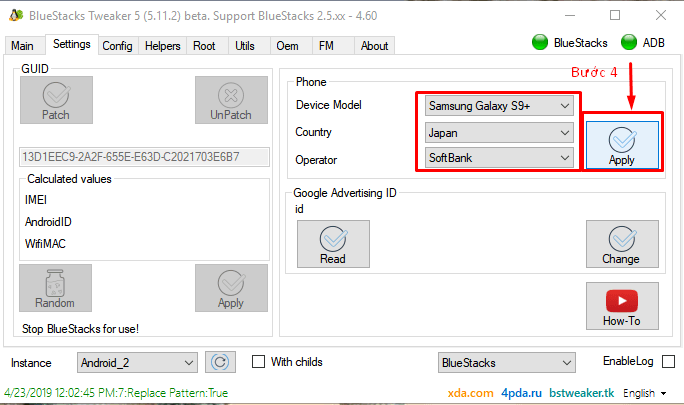Click the IMEI label
684x405 pixels.
(36, 200)
